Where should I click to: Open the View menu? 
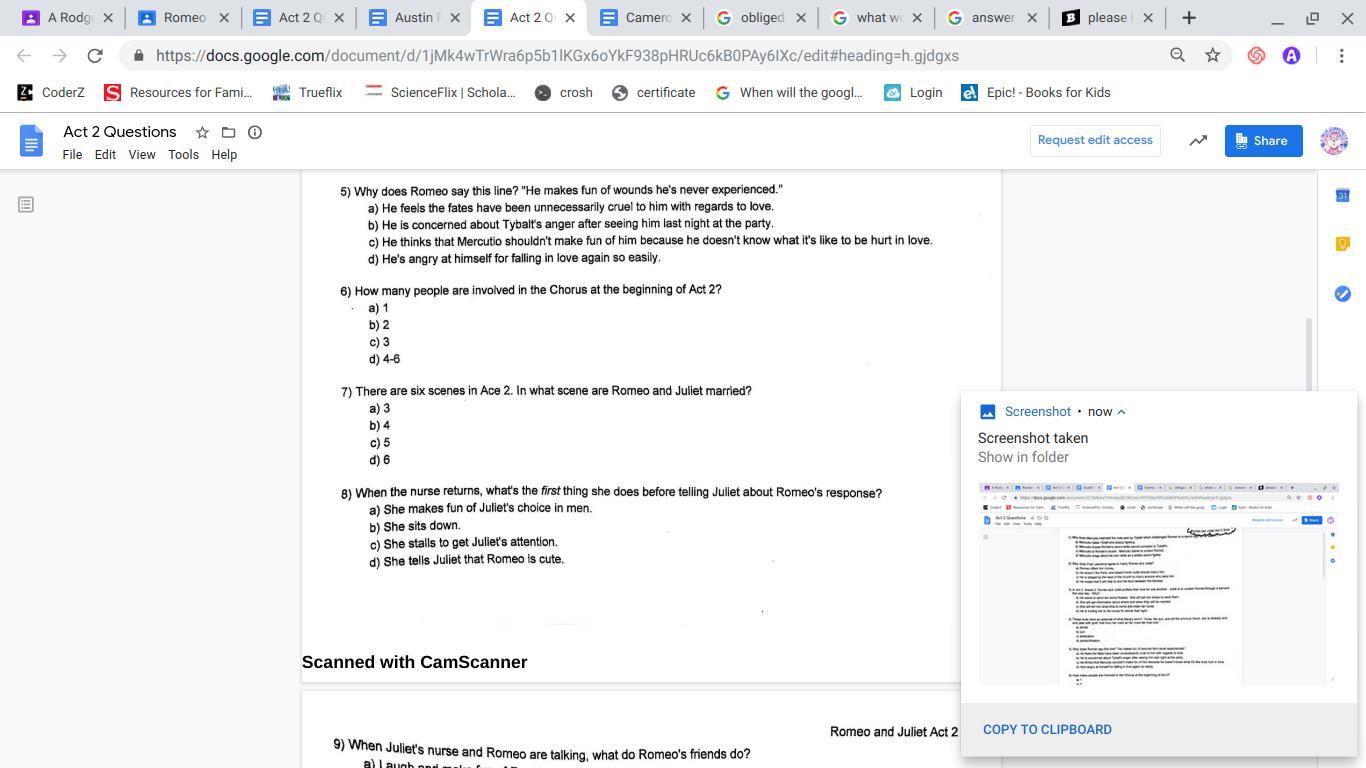point(142,155)
